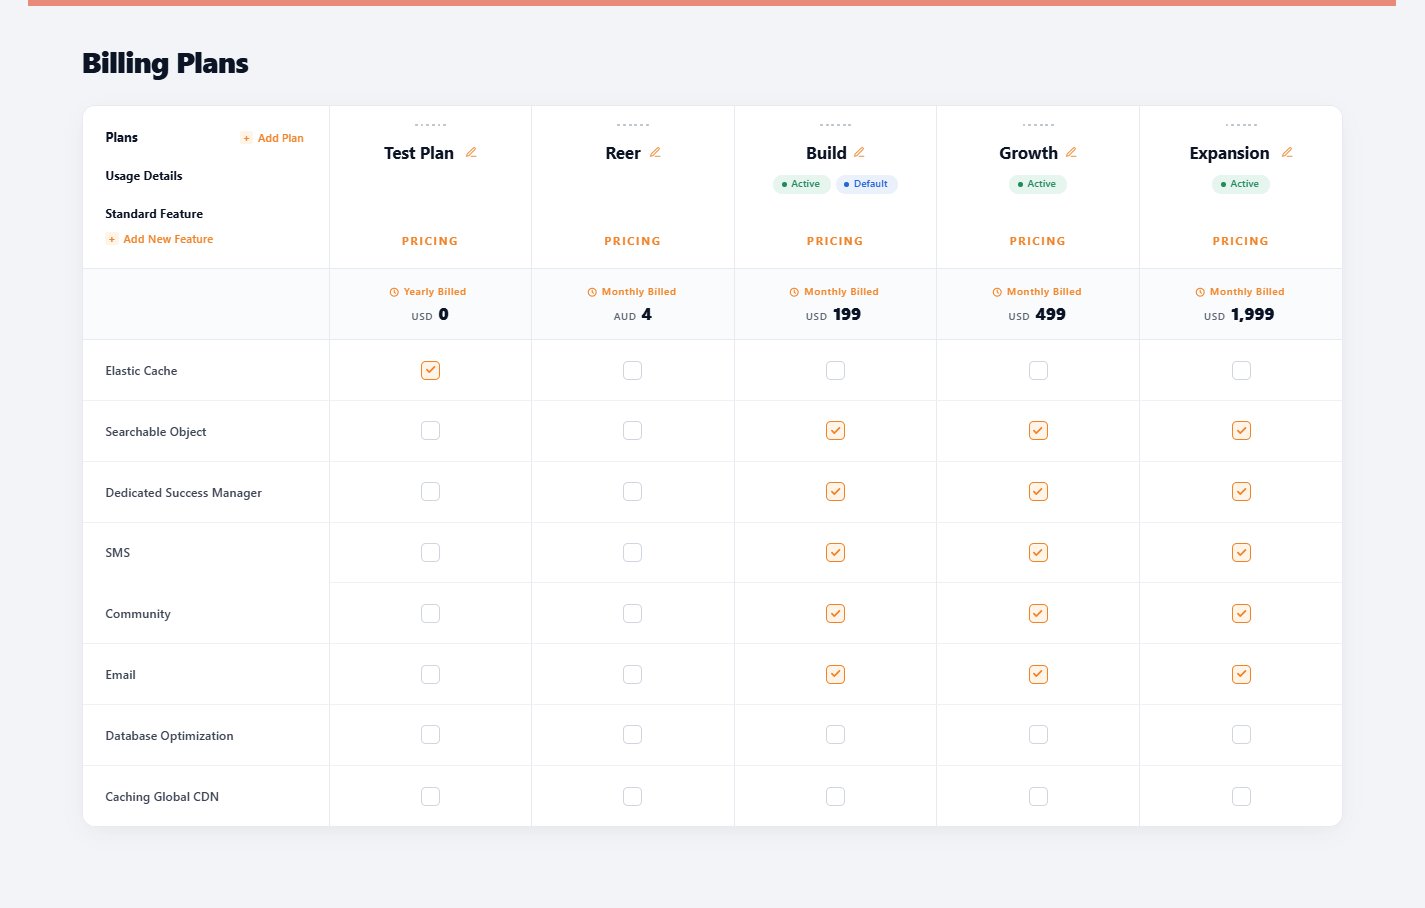Select the Usage Details section
1425x908 pixels.
[x=144, y=176]
